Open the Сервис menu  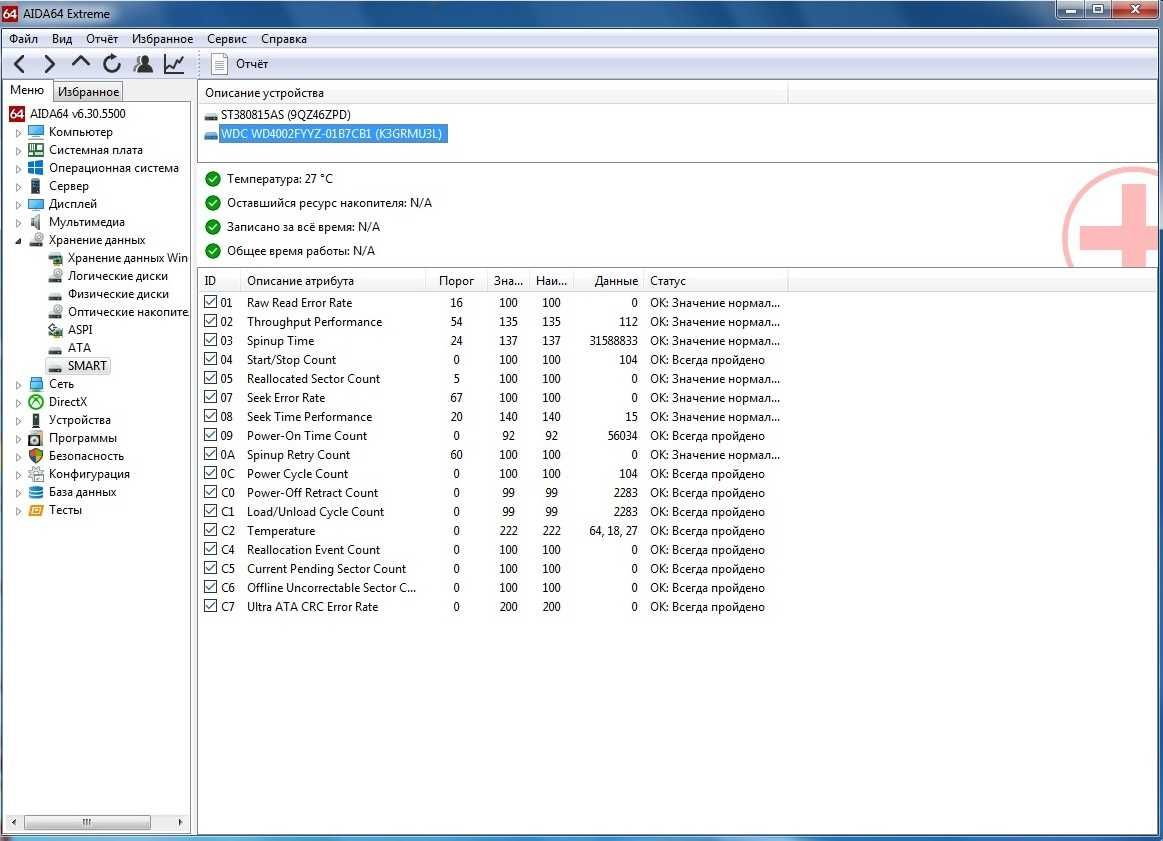tap(227, 39)
